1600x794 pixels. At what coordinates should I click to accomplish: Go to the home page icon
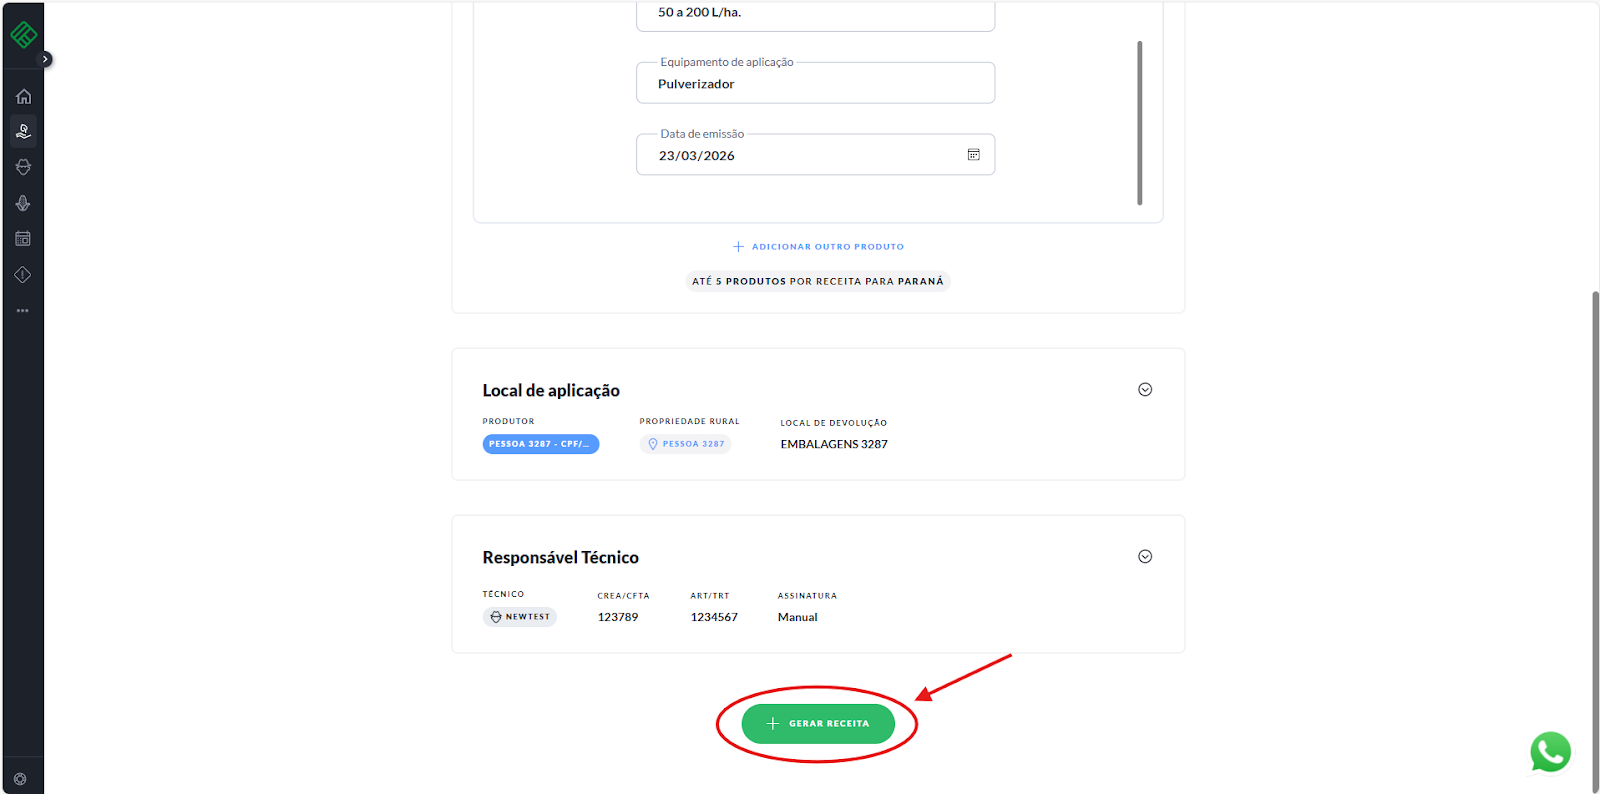[x=23, y=97]
